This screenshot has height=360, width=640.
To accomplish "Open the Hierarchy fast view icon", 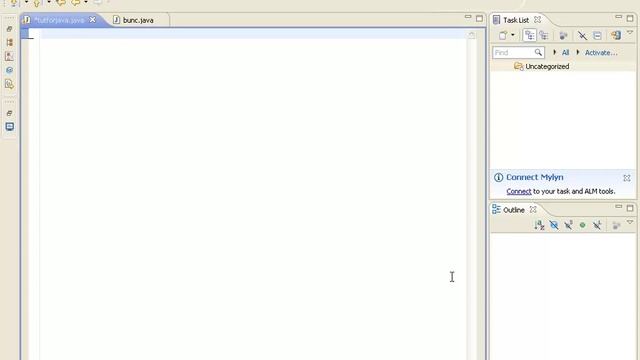I will tap(9, 42).
